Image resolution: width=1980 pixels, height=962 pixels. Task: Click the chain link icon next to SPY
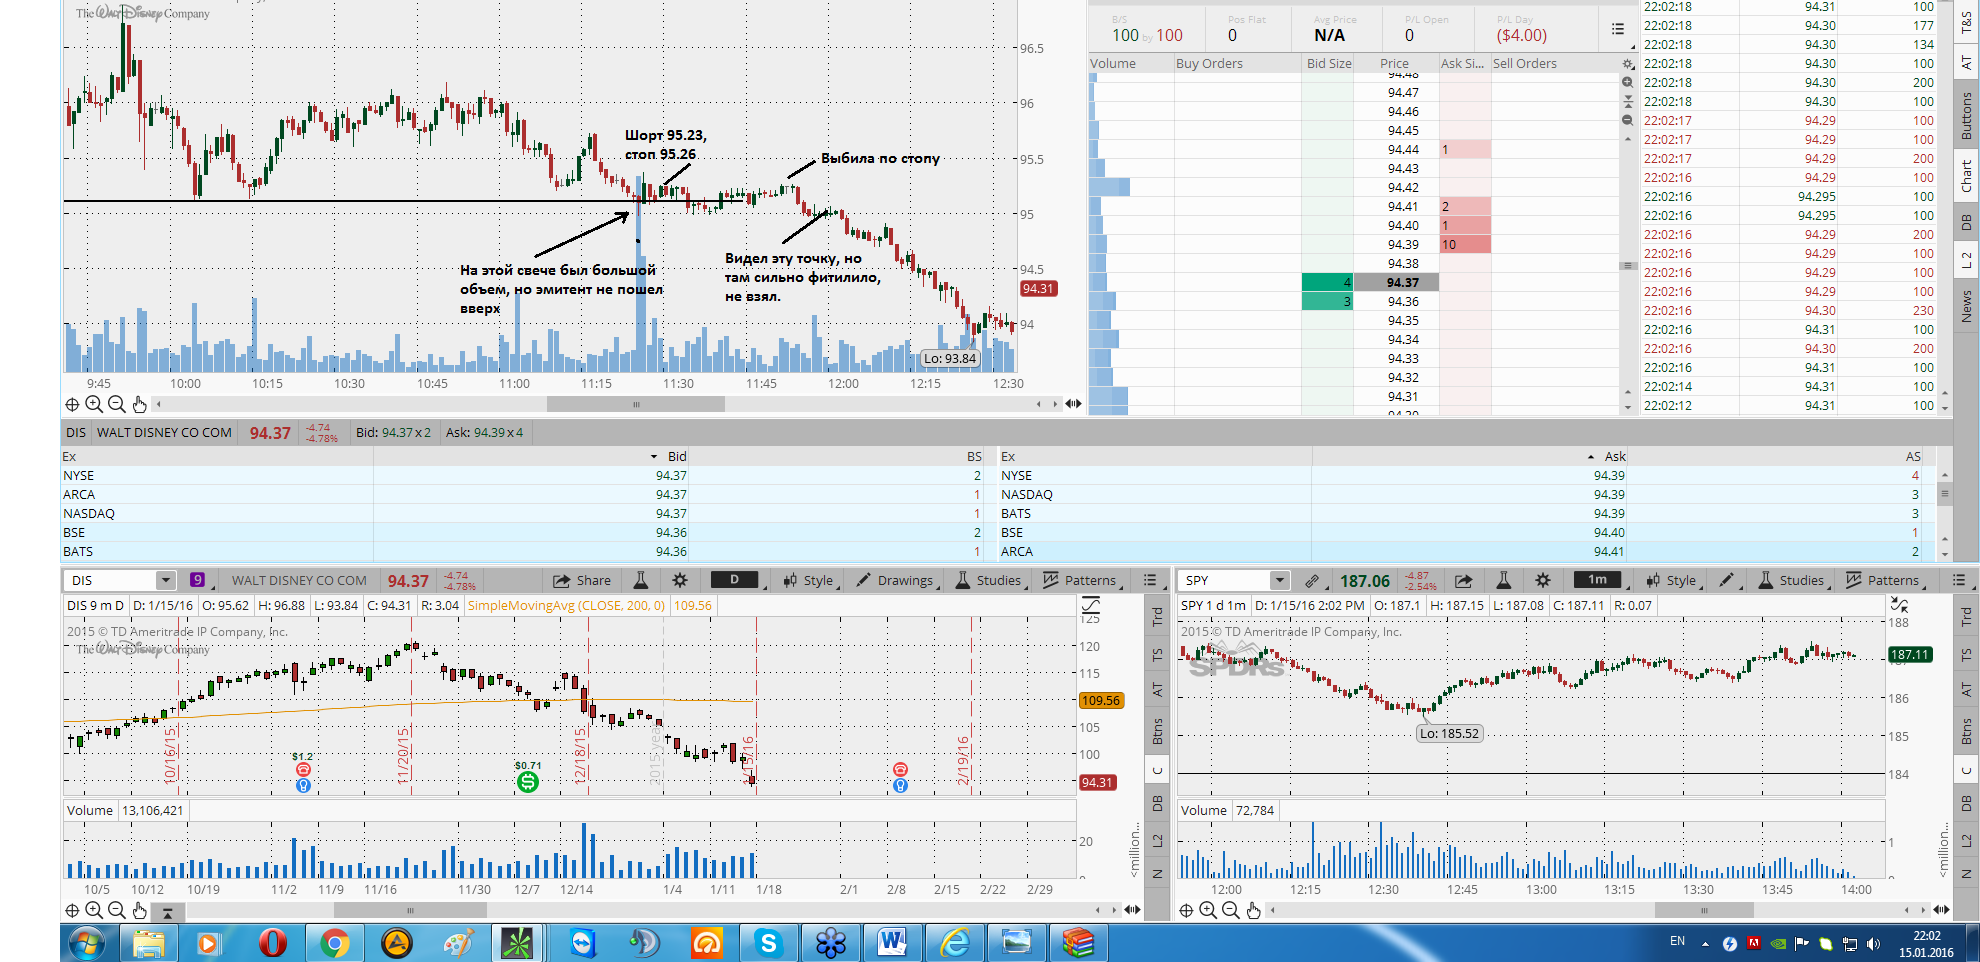point(1312,580)
